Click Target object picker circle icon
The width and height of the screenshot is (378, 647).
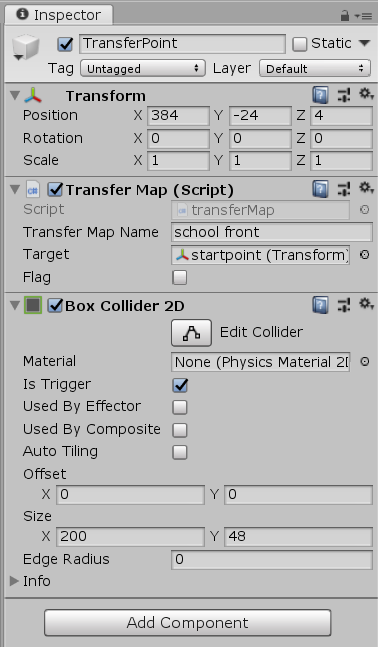coord(364,255)
